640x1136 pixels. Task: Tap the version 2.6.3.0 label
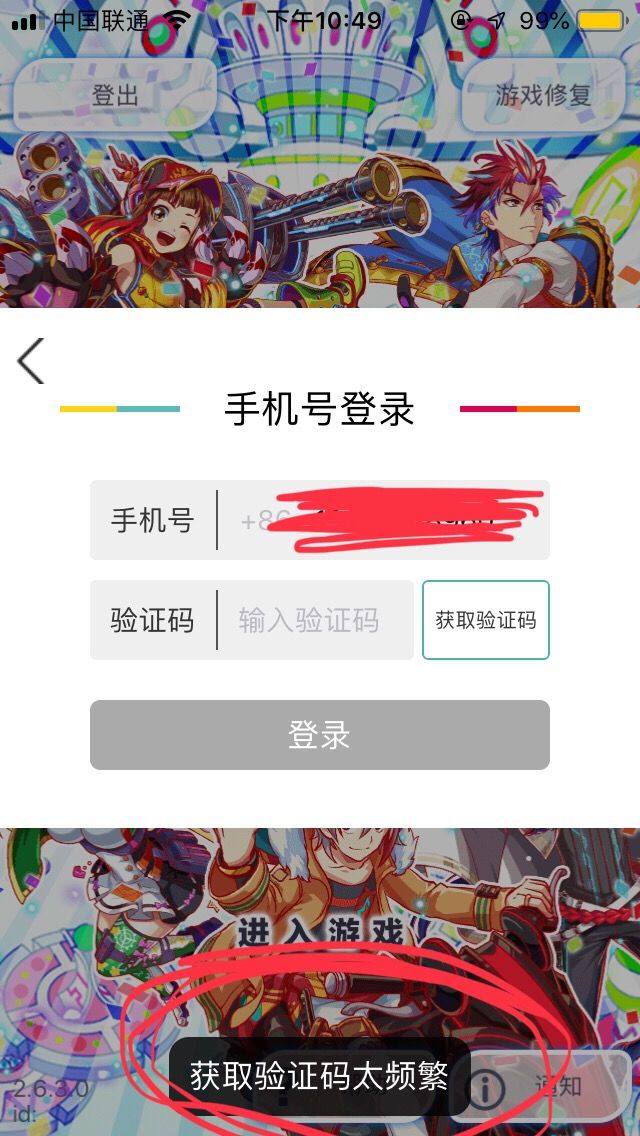(x=51, y=1089)
